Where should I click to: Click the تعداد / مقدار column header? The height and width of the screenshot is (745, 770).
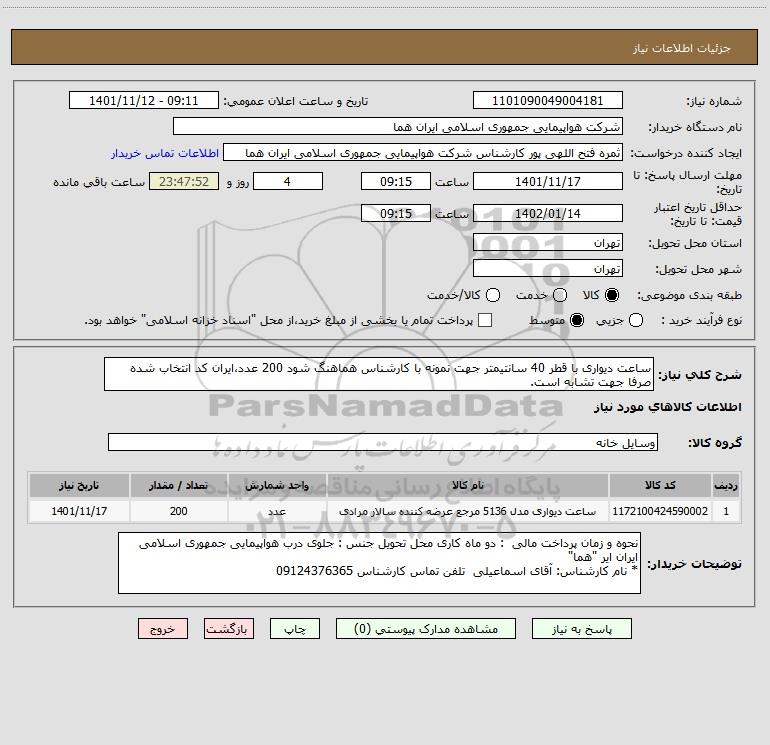point(179,486)
